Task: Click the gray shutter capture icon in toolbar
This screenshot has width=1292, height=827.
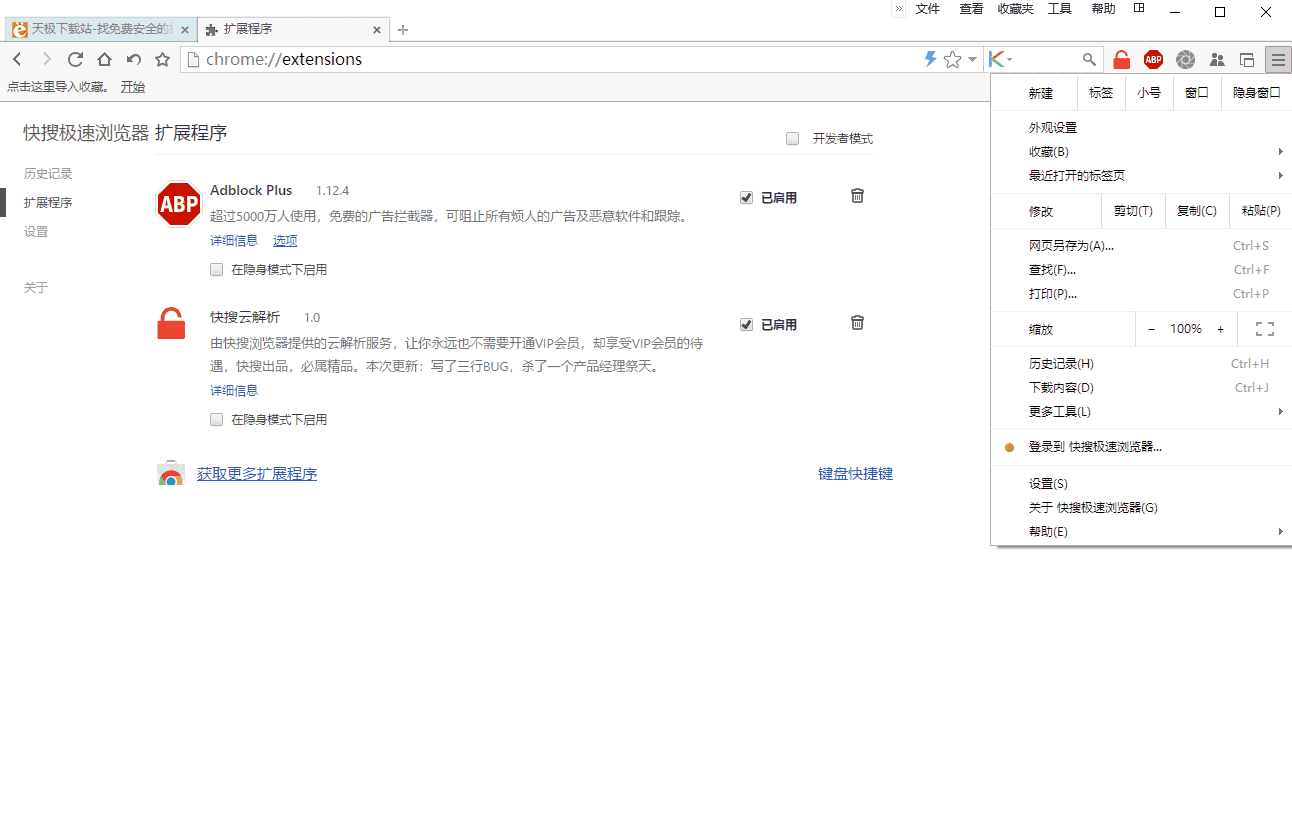Action: tap(1185, 59)
